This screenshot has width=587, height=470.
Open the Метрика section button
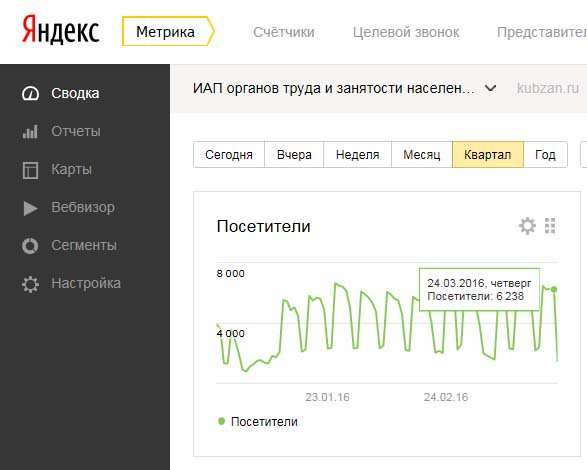[x=168, y=31]
